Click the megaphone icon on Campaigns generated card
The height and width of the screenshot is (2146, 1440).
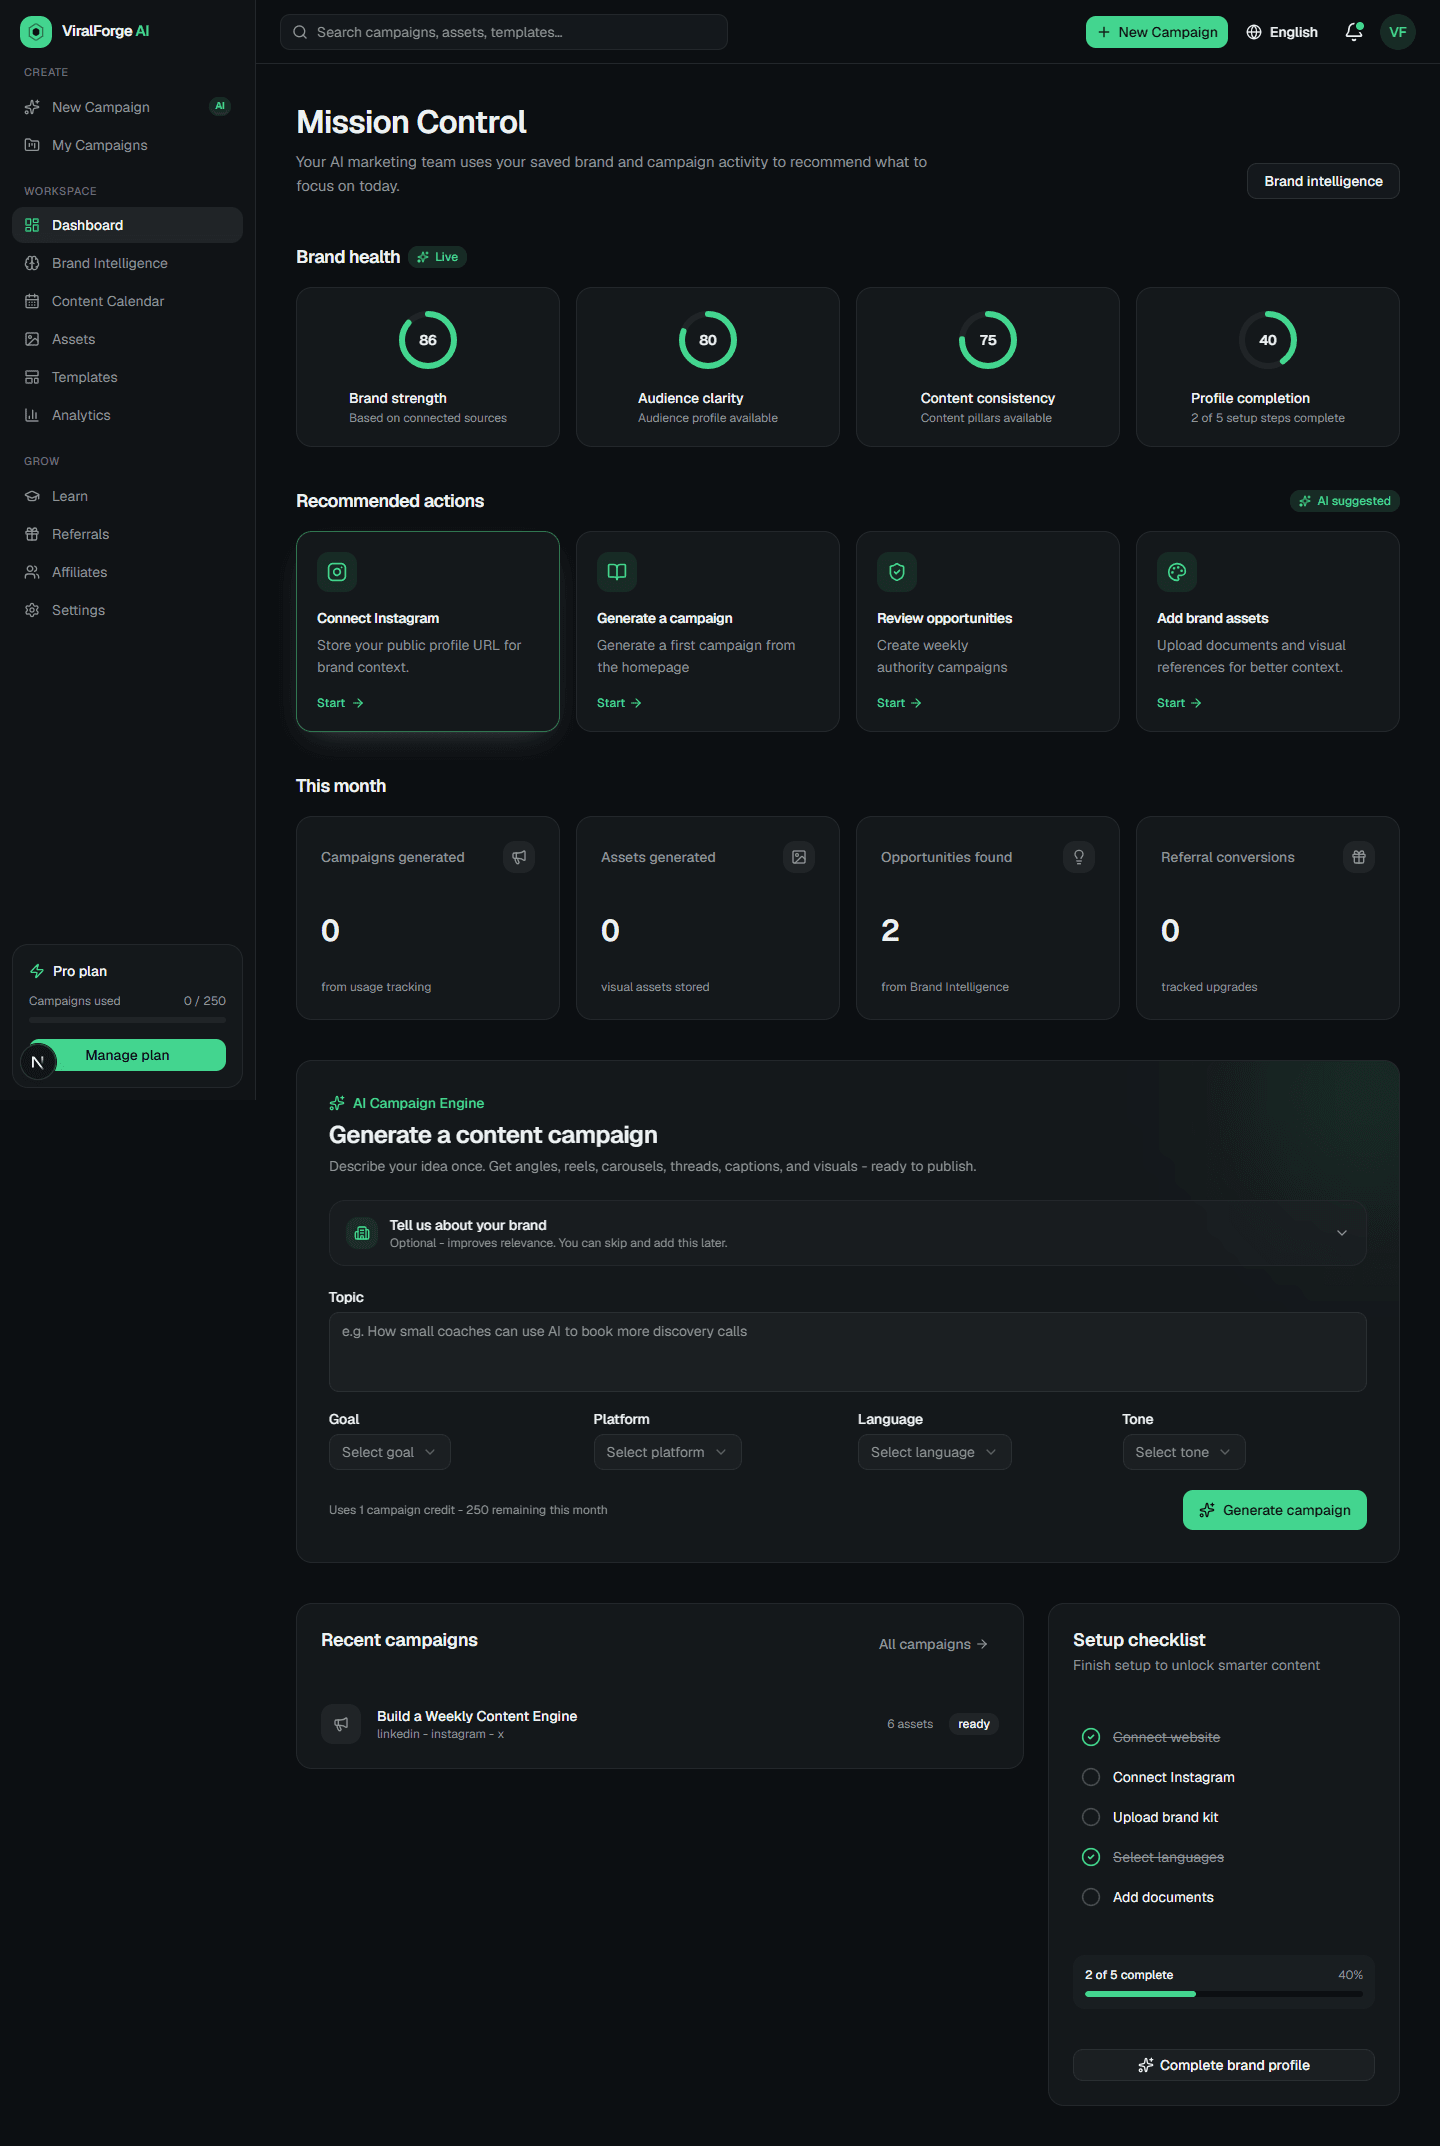(x=519, y=857)
